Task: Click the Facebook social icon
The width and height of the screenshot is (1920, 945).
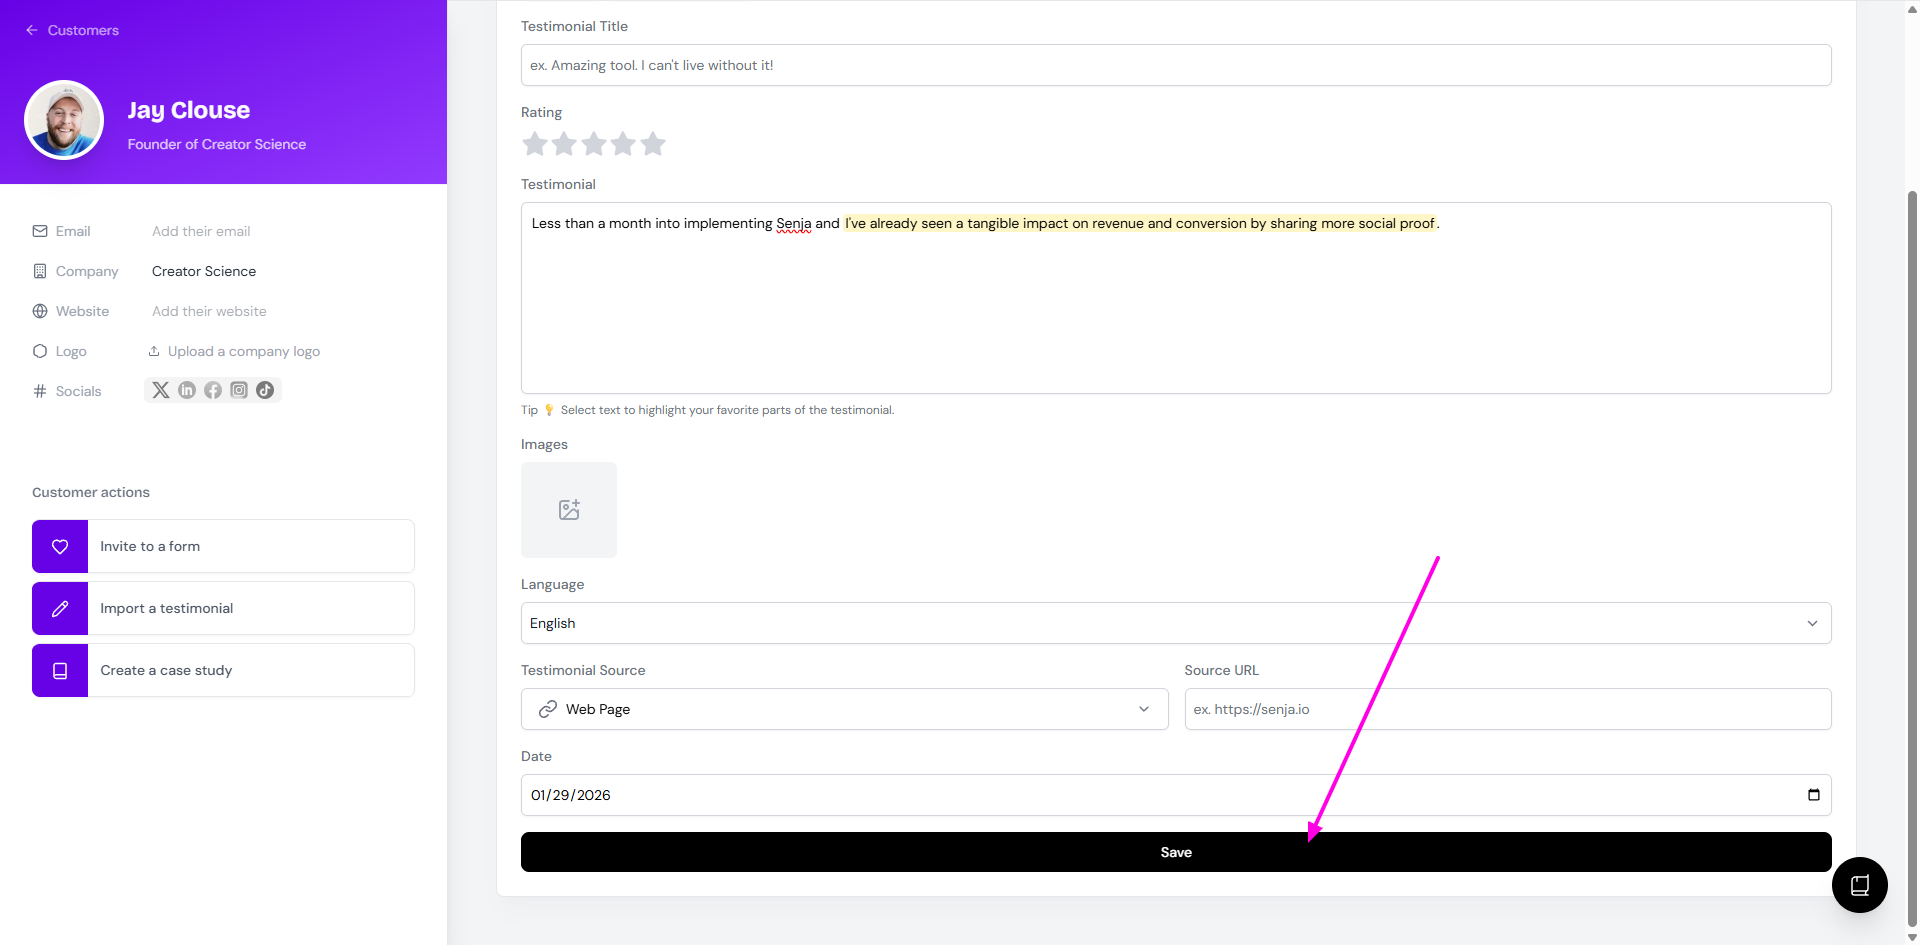Action: (213, 390)
